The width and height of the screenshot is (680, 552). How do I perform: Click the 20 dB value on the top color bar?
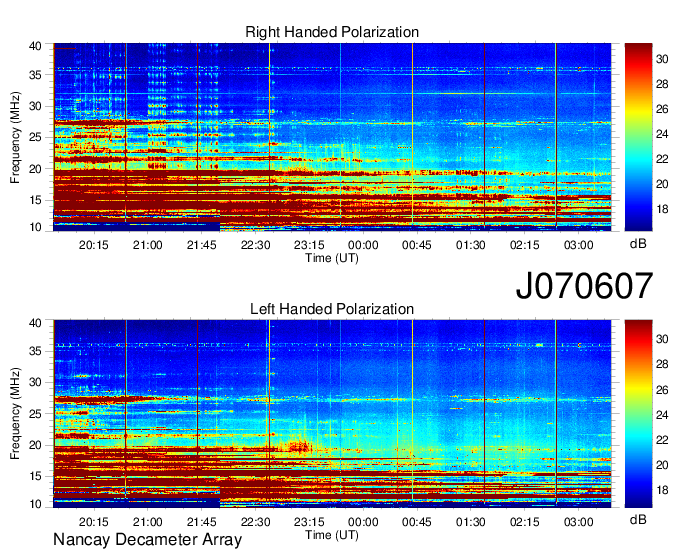click(x=662, y=185)
